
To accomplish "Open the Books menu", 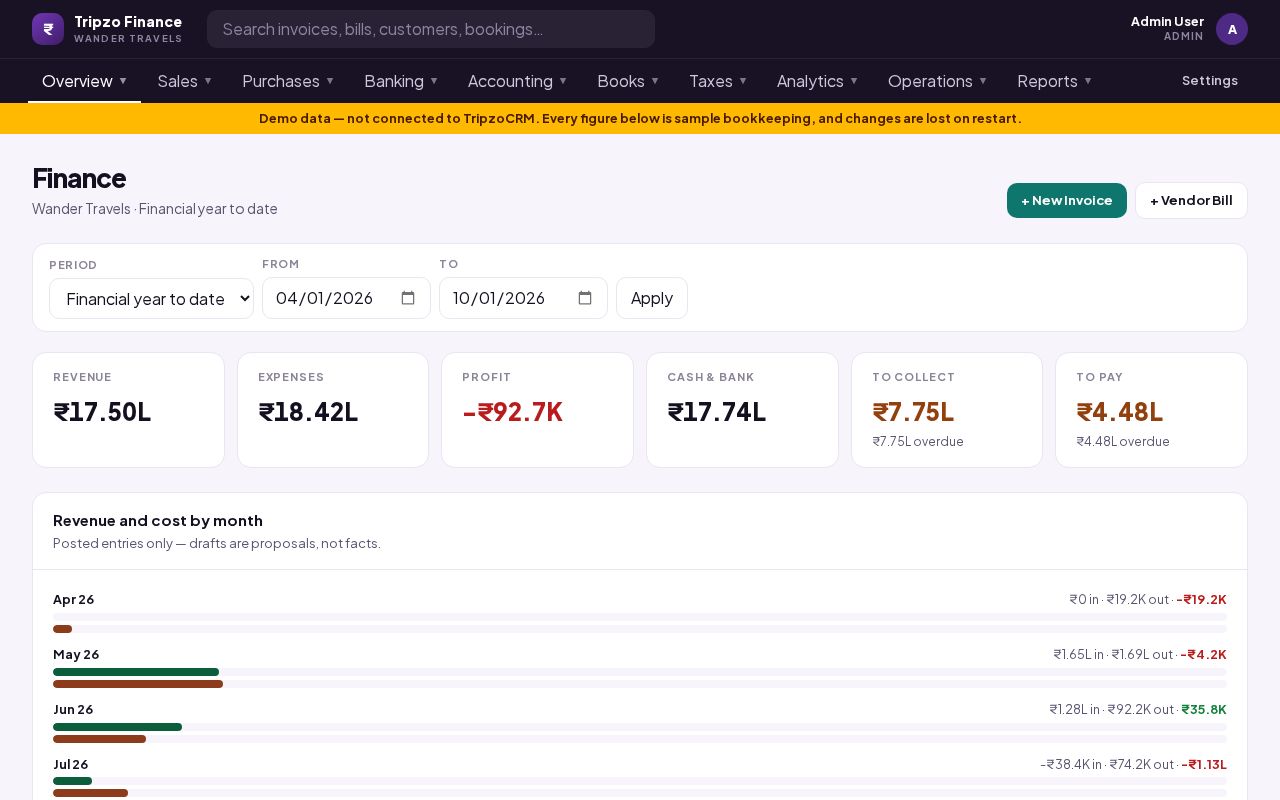I will pyautogui.click(x=628, y=81).
